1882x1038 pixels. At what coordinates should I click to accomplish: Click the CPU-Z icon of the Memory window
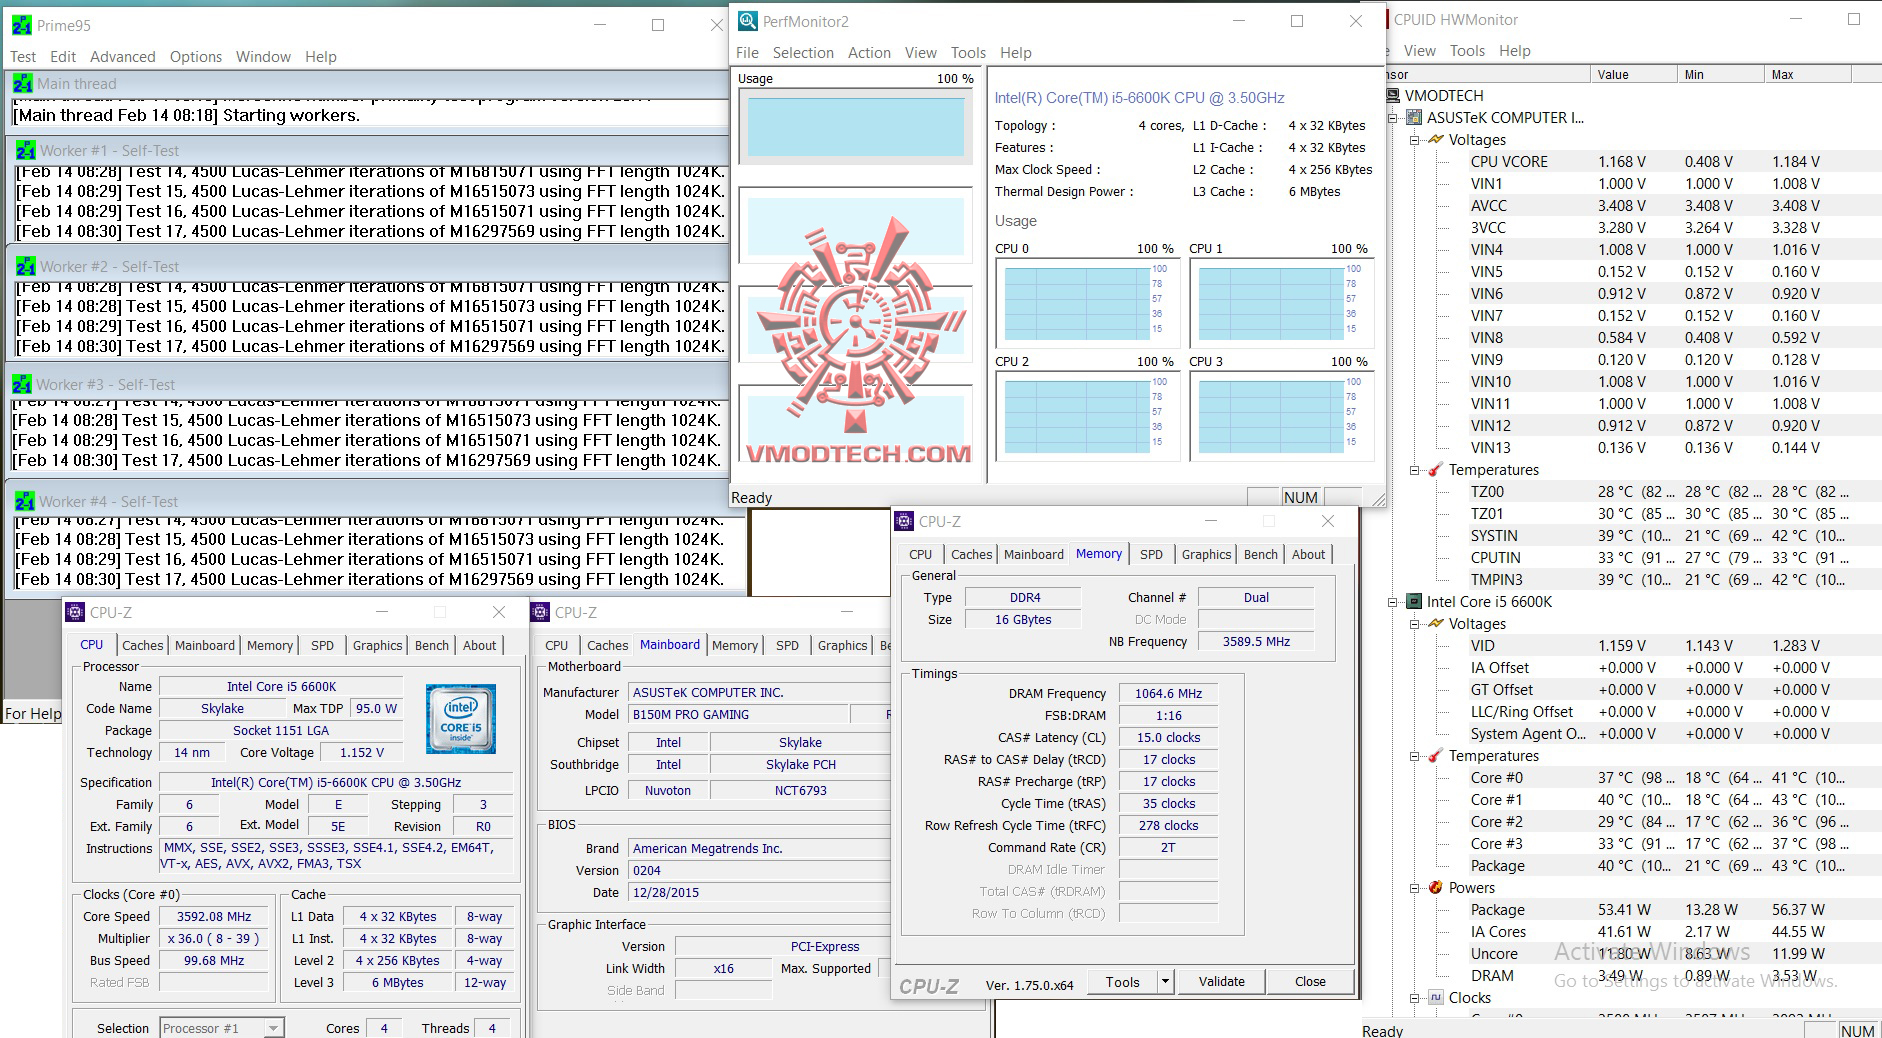904,521
